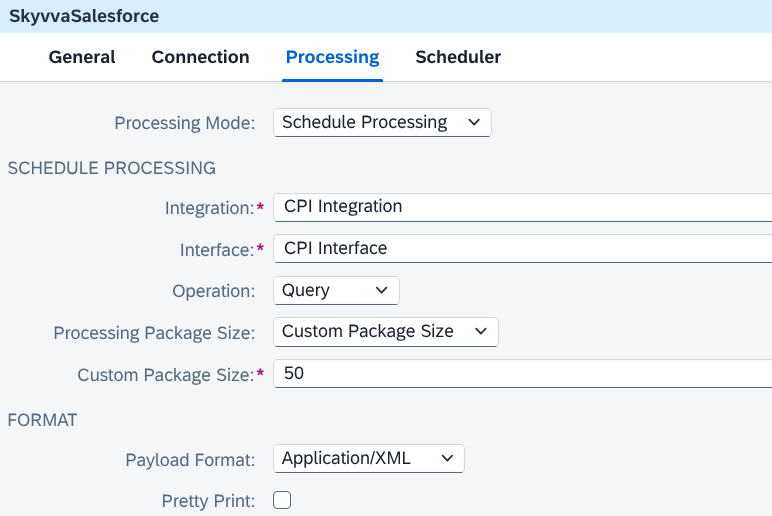Open the Payload Format dropdown
Viewport: 772px width, 516px height.
point(369,458)
